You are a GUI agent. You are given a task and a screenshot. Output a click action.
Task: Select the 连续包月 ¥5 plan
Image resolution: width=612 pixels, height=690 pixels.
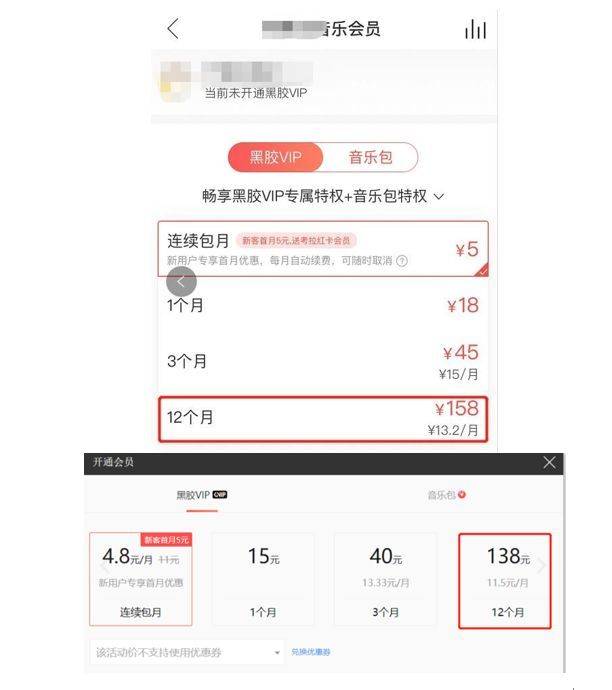(323, 249)
